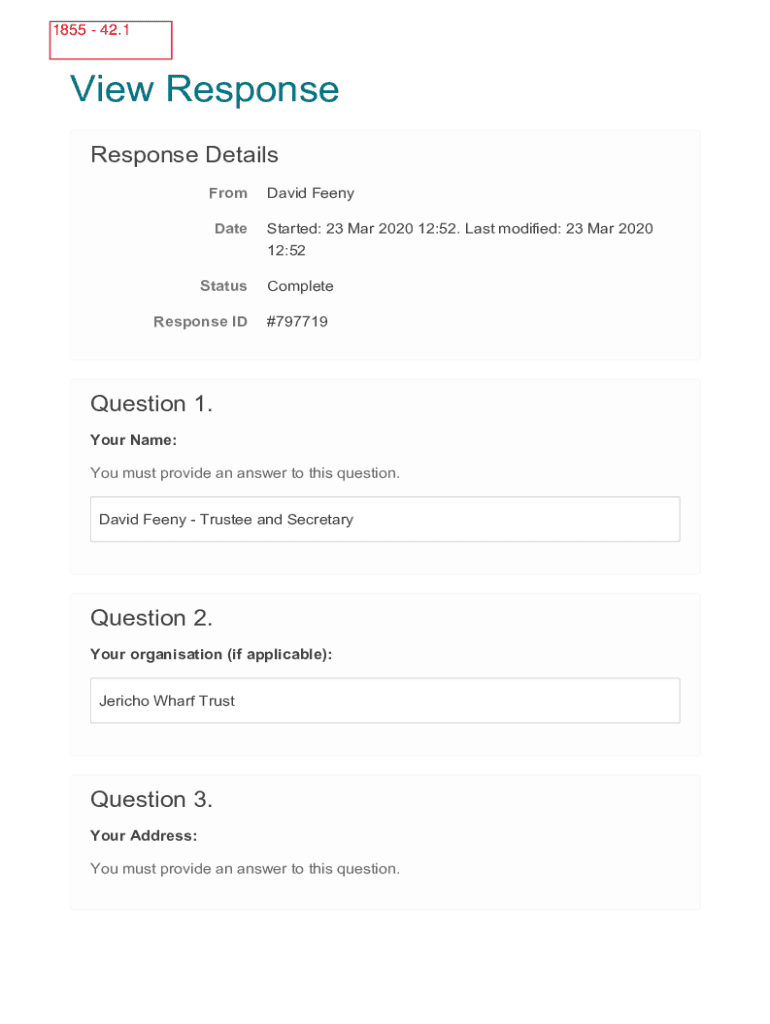770x1024 pixels.
Task: Click the Your organisation (if applicable) label
Action: [x=211, y=654]
